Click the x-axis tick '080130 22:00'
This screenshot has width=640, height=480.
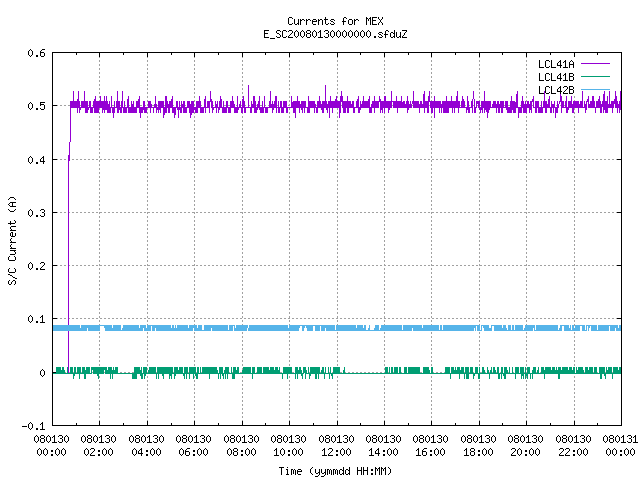pos(573,446)
